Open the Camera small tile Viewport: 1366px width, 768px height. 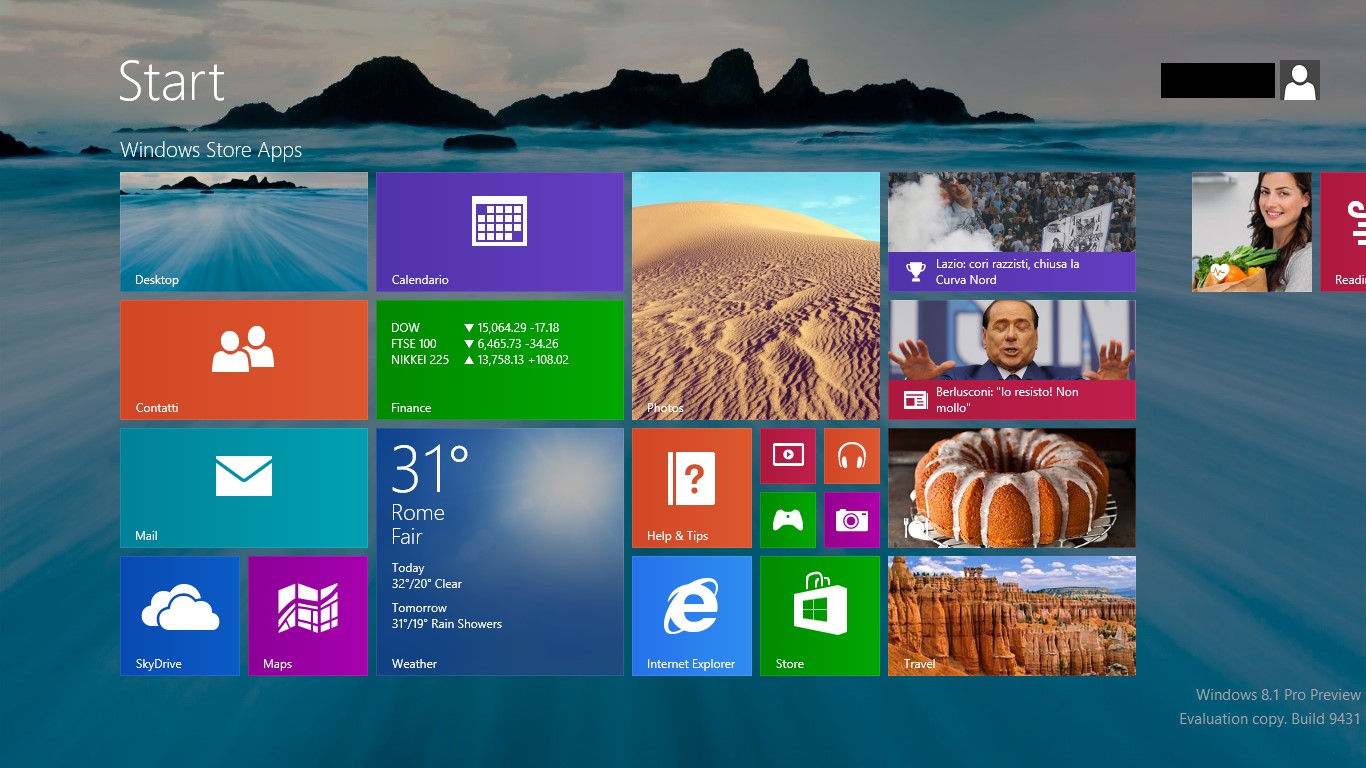point(852,520)
